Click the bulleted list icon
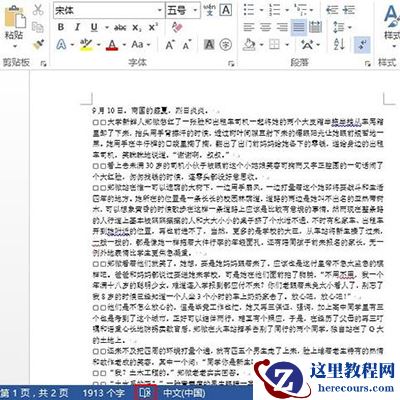 point(249,10)
